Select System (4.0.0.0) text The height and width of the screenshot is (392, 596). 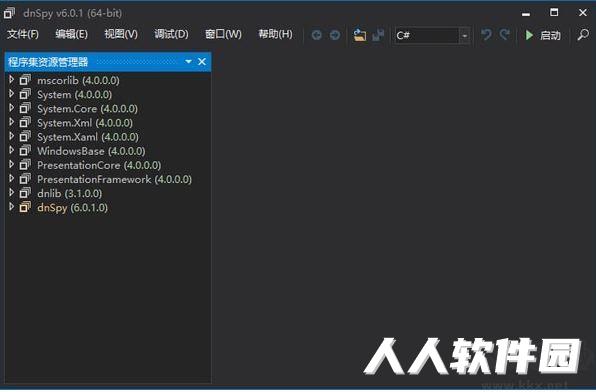coord(74,95)
